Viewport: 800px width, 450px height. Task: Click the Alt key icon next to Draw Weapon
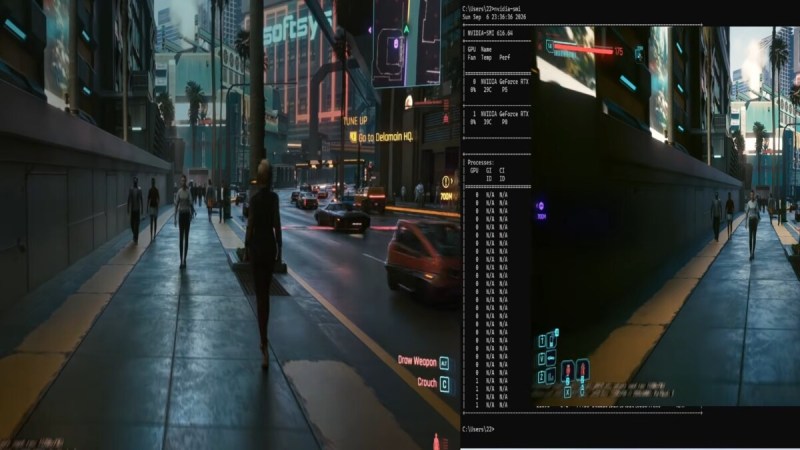[444, 363]
